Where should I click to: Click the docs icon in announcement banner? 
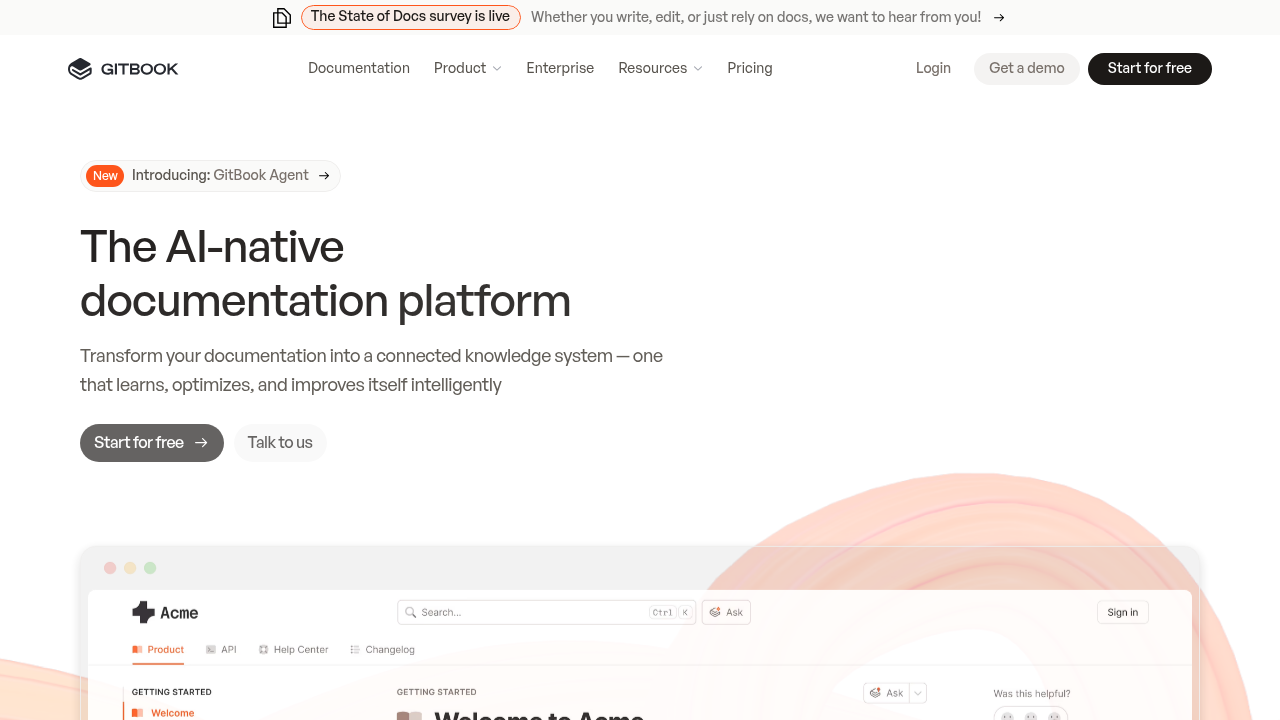tap(282, 17)
